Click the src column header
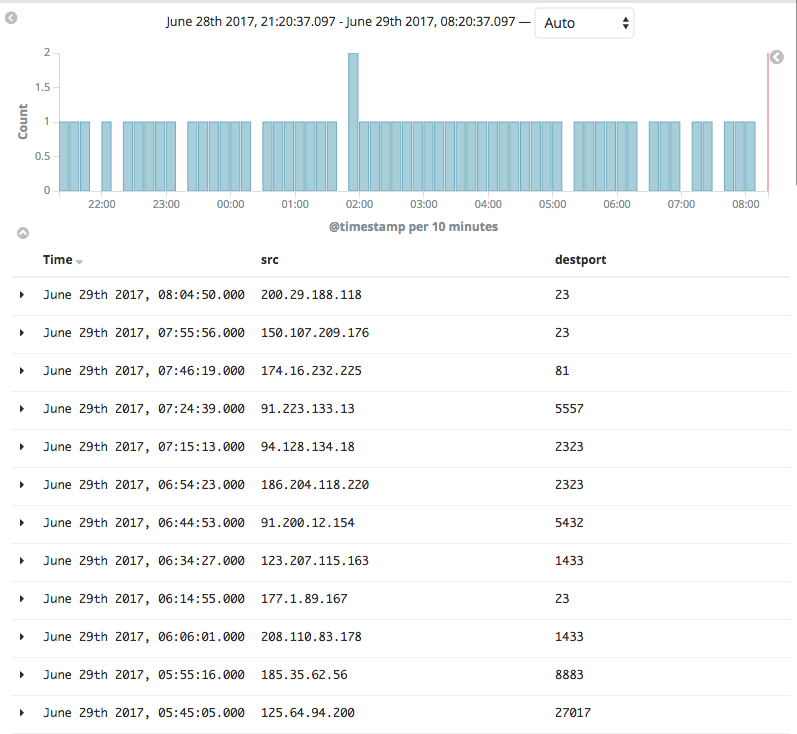This screenshot has width=797, height=734. [x=269, y=260]
